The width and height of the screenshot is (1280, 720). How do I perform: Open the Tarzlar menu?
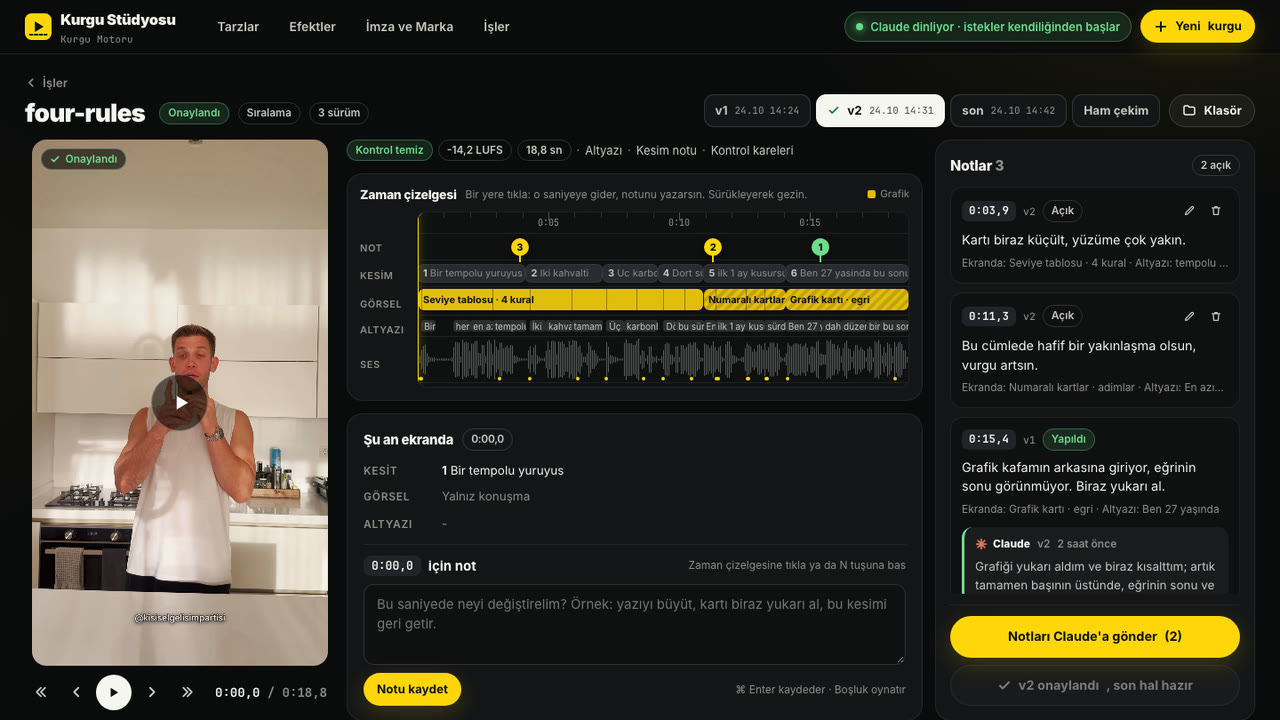coord(238,27)
